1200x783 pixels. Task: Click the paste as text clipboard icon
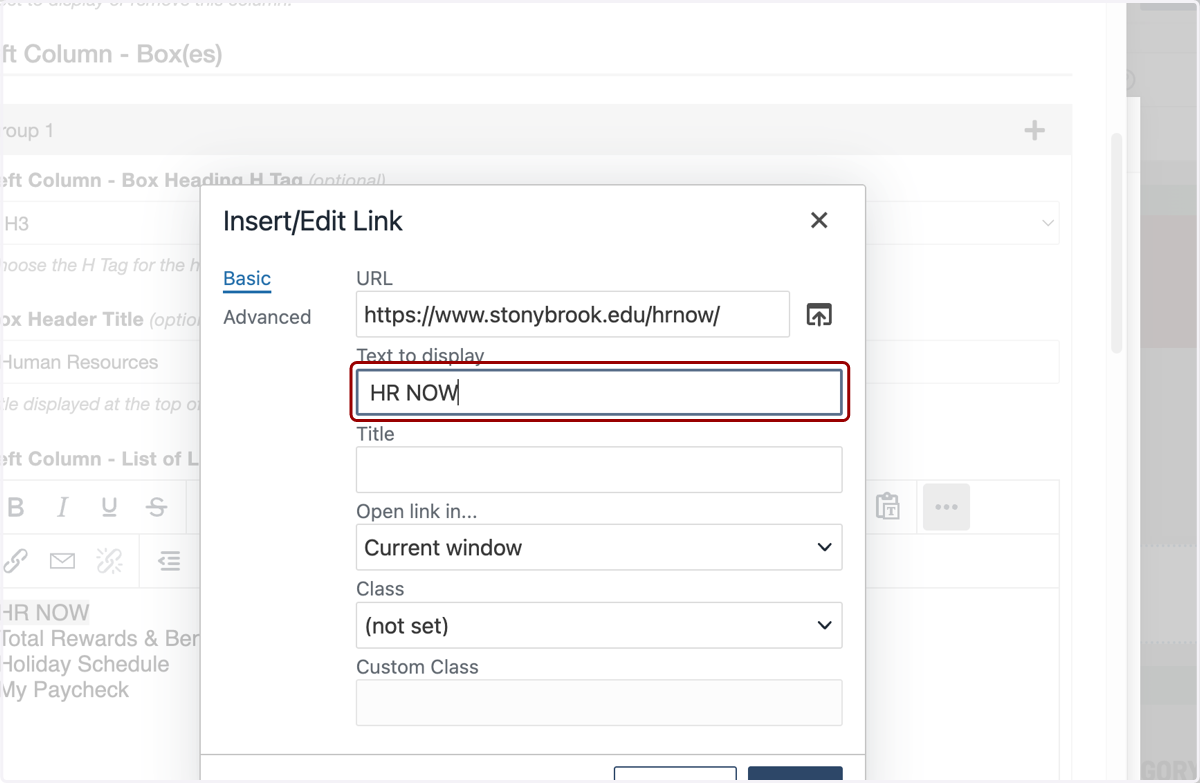[x=887, y=507]
